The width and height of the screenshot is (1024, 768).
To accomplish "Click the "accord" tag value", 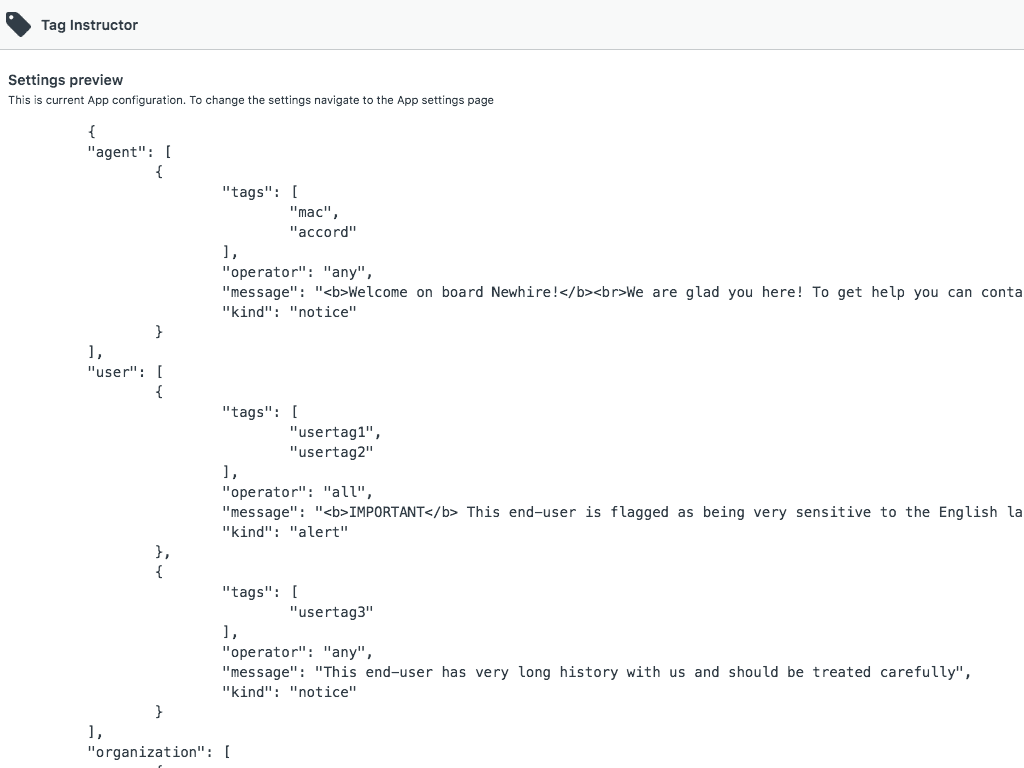I will [323, 232].
